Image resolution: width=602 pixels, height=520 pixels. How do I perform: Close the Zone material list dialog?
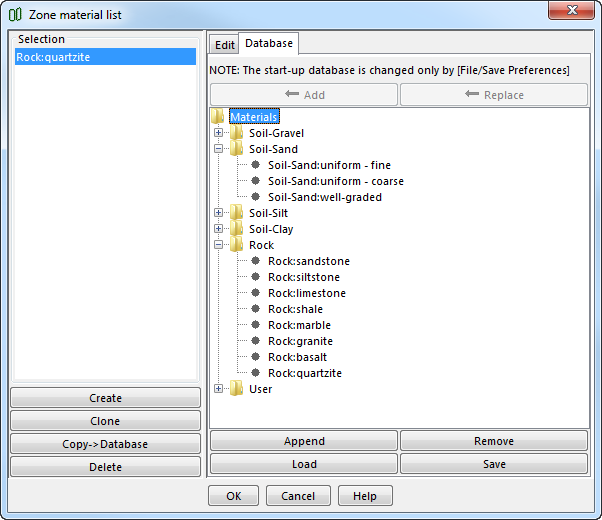tap(572, 10)
